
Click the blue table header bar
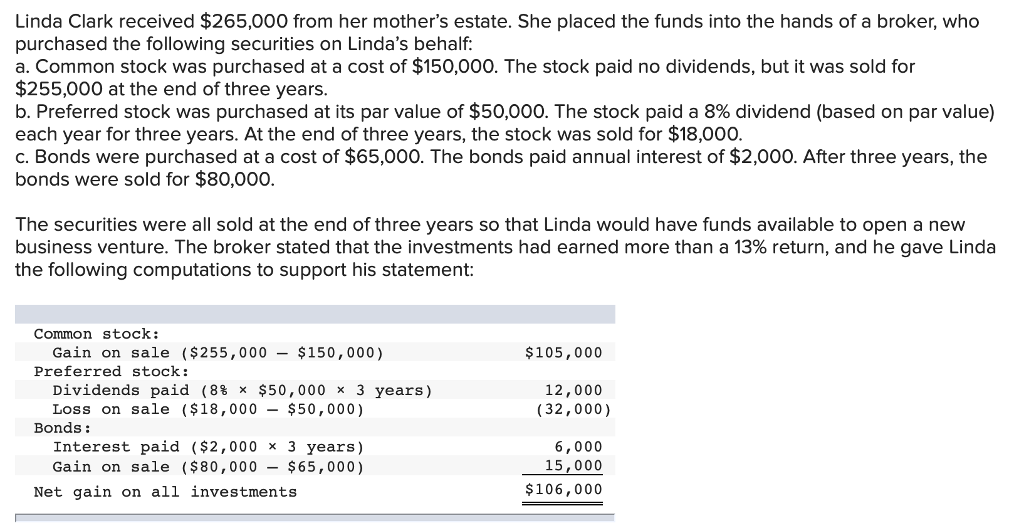coord(315,314)
